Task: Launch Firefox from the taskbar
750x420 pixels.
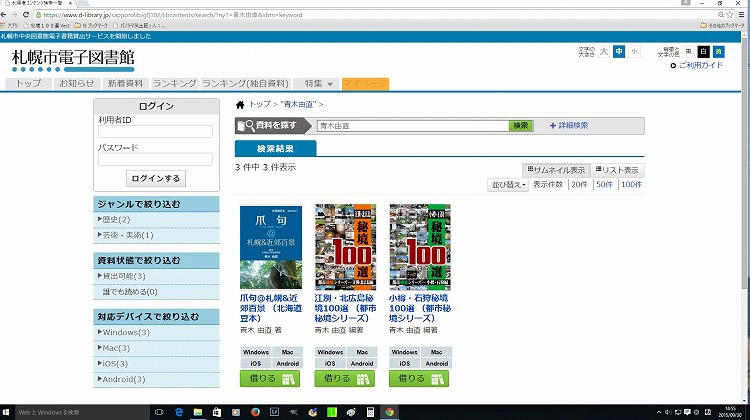Action: [x=255, y=412]
